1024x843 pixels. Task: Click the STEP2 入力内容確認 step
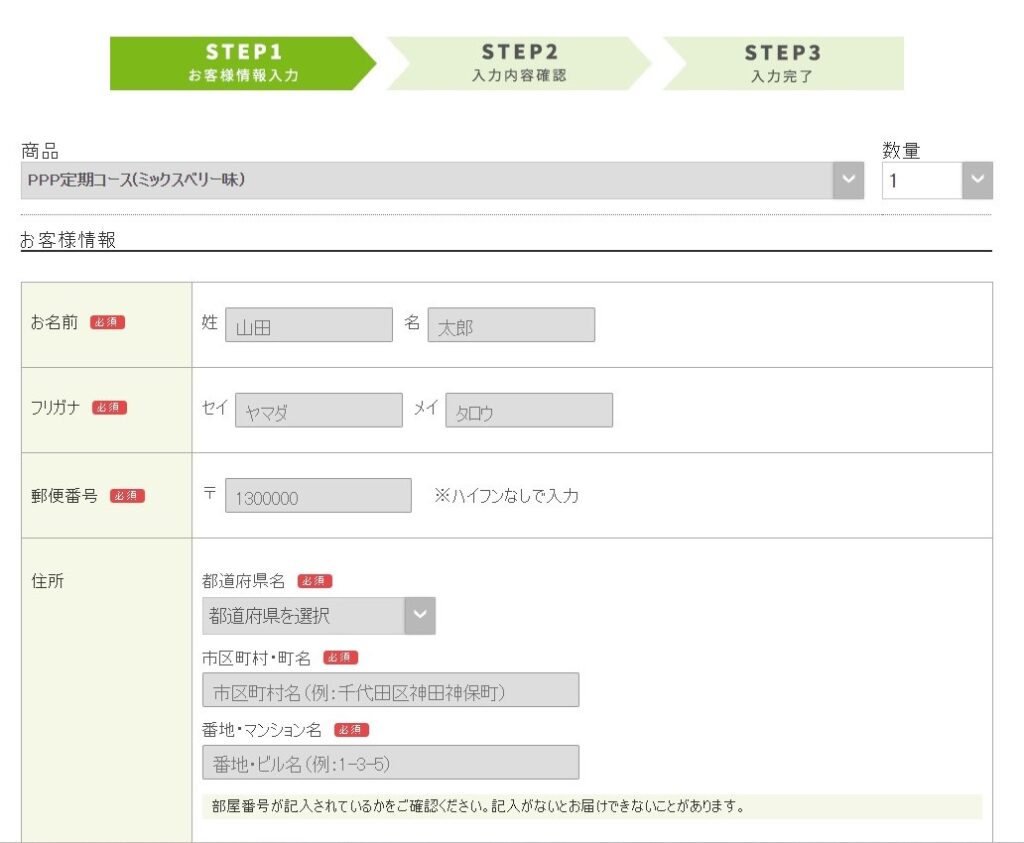point(518,63)
